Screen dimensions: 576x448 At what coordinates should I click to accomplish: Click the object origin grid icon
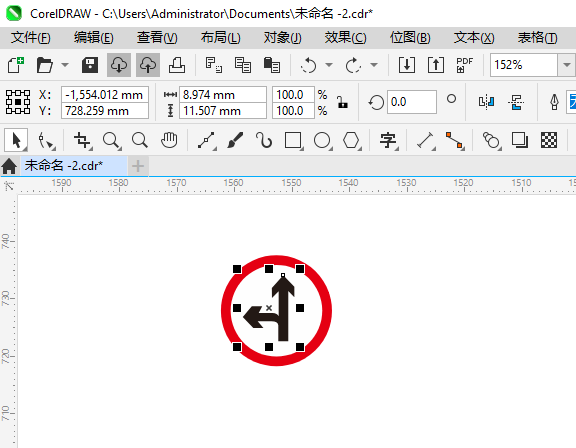[x=18, y=102]
